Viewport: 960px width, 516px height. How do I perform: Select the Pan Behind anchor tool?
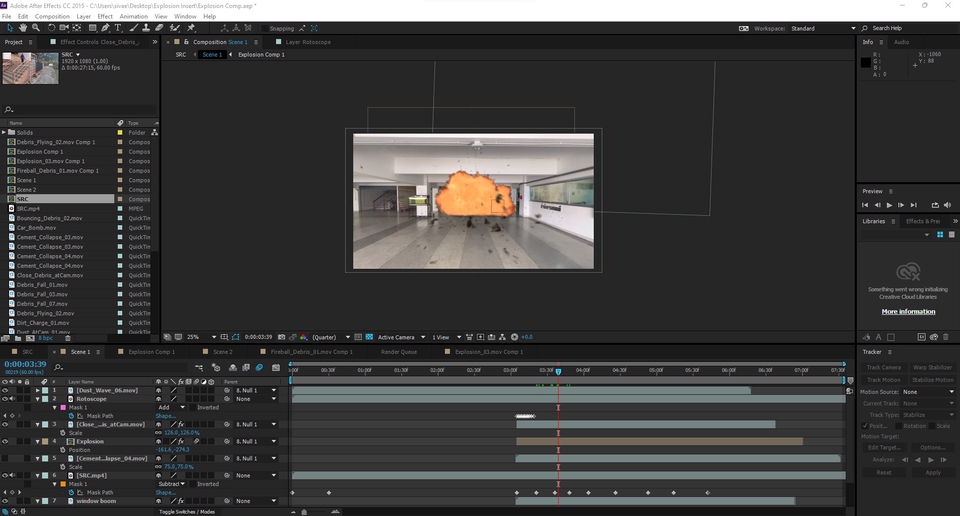(77, 28)
